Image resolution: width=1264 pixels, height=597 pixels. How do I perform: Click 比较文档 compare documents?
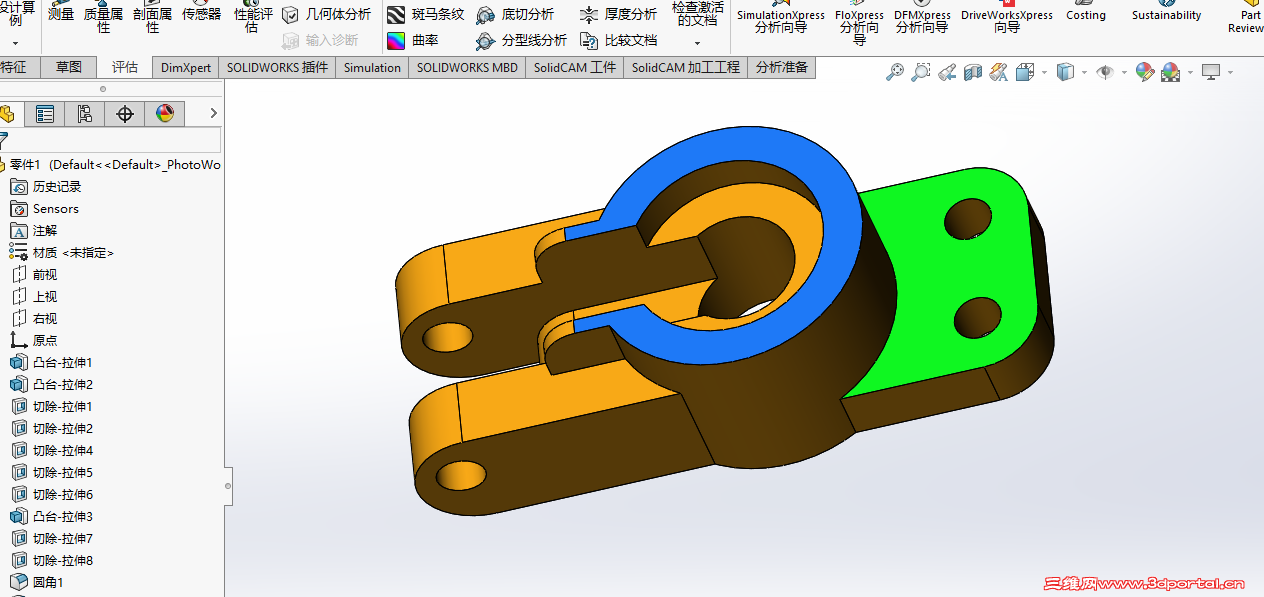[x=619, y=40]
